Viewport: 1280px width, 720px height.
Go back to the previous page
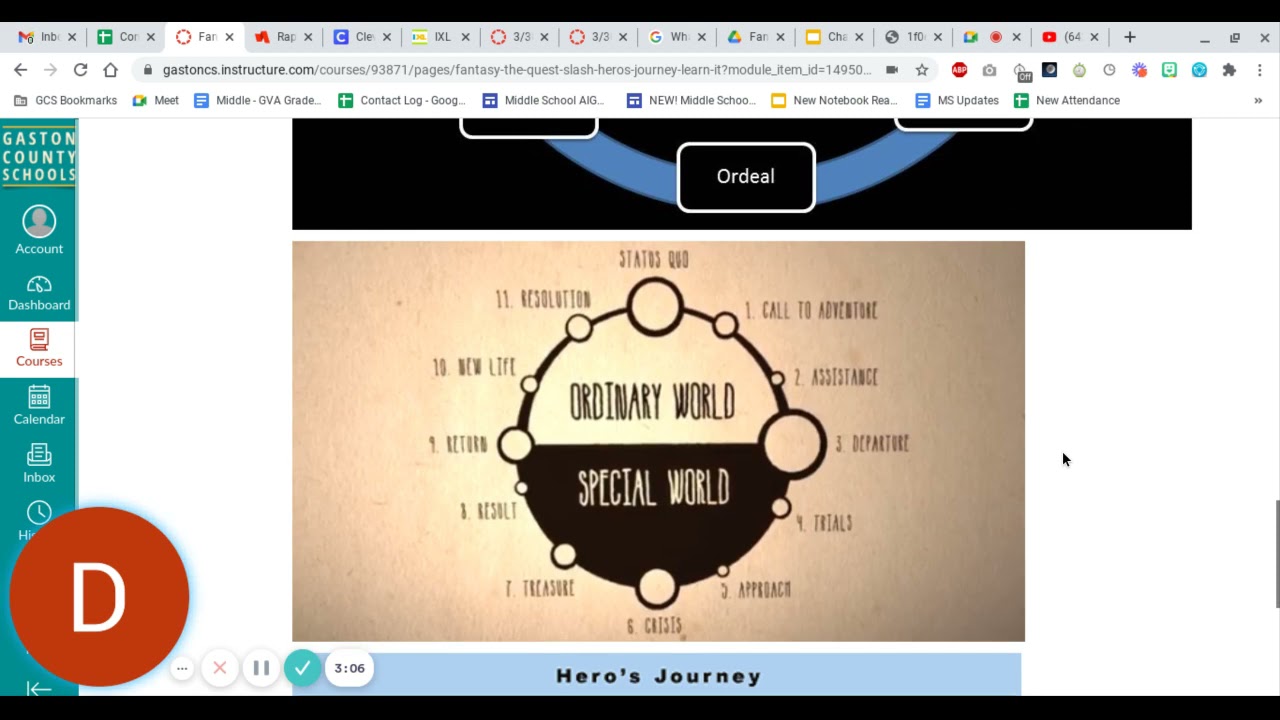coord(20,70)
